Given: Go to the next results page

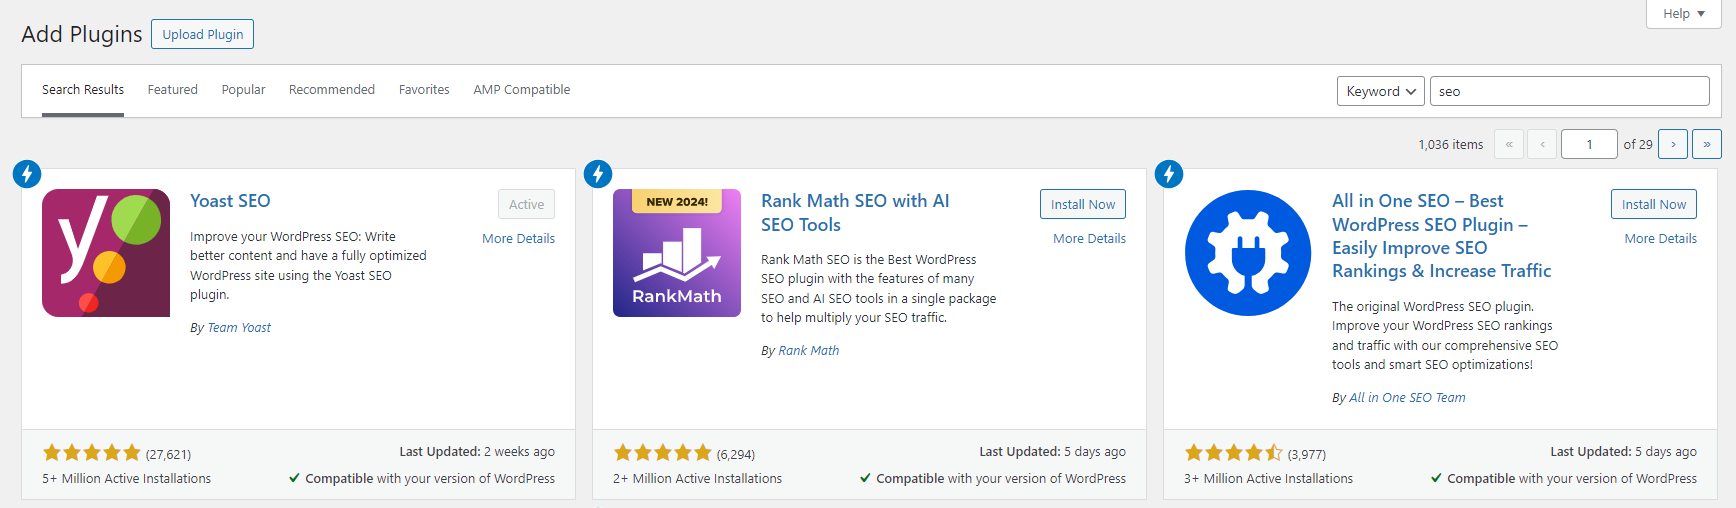Looking at the screenshot, I should (x=1673, y=144).
